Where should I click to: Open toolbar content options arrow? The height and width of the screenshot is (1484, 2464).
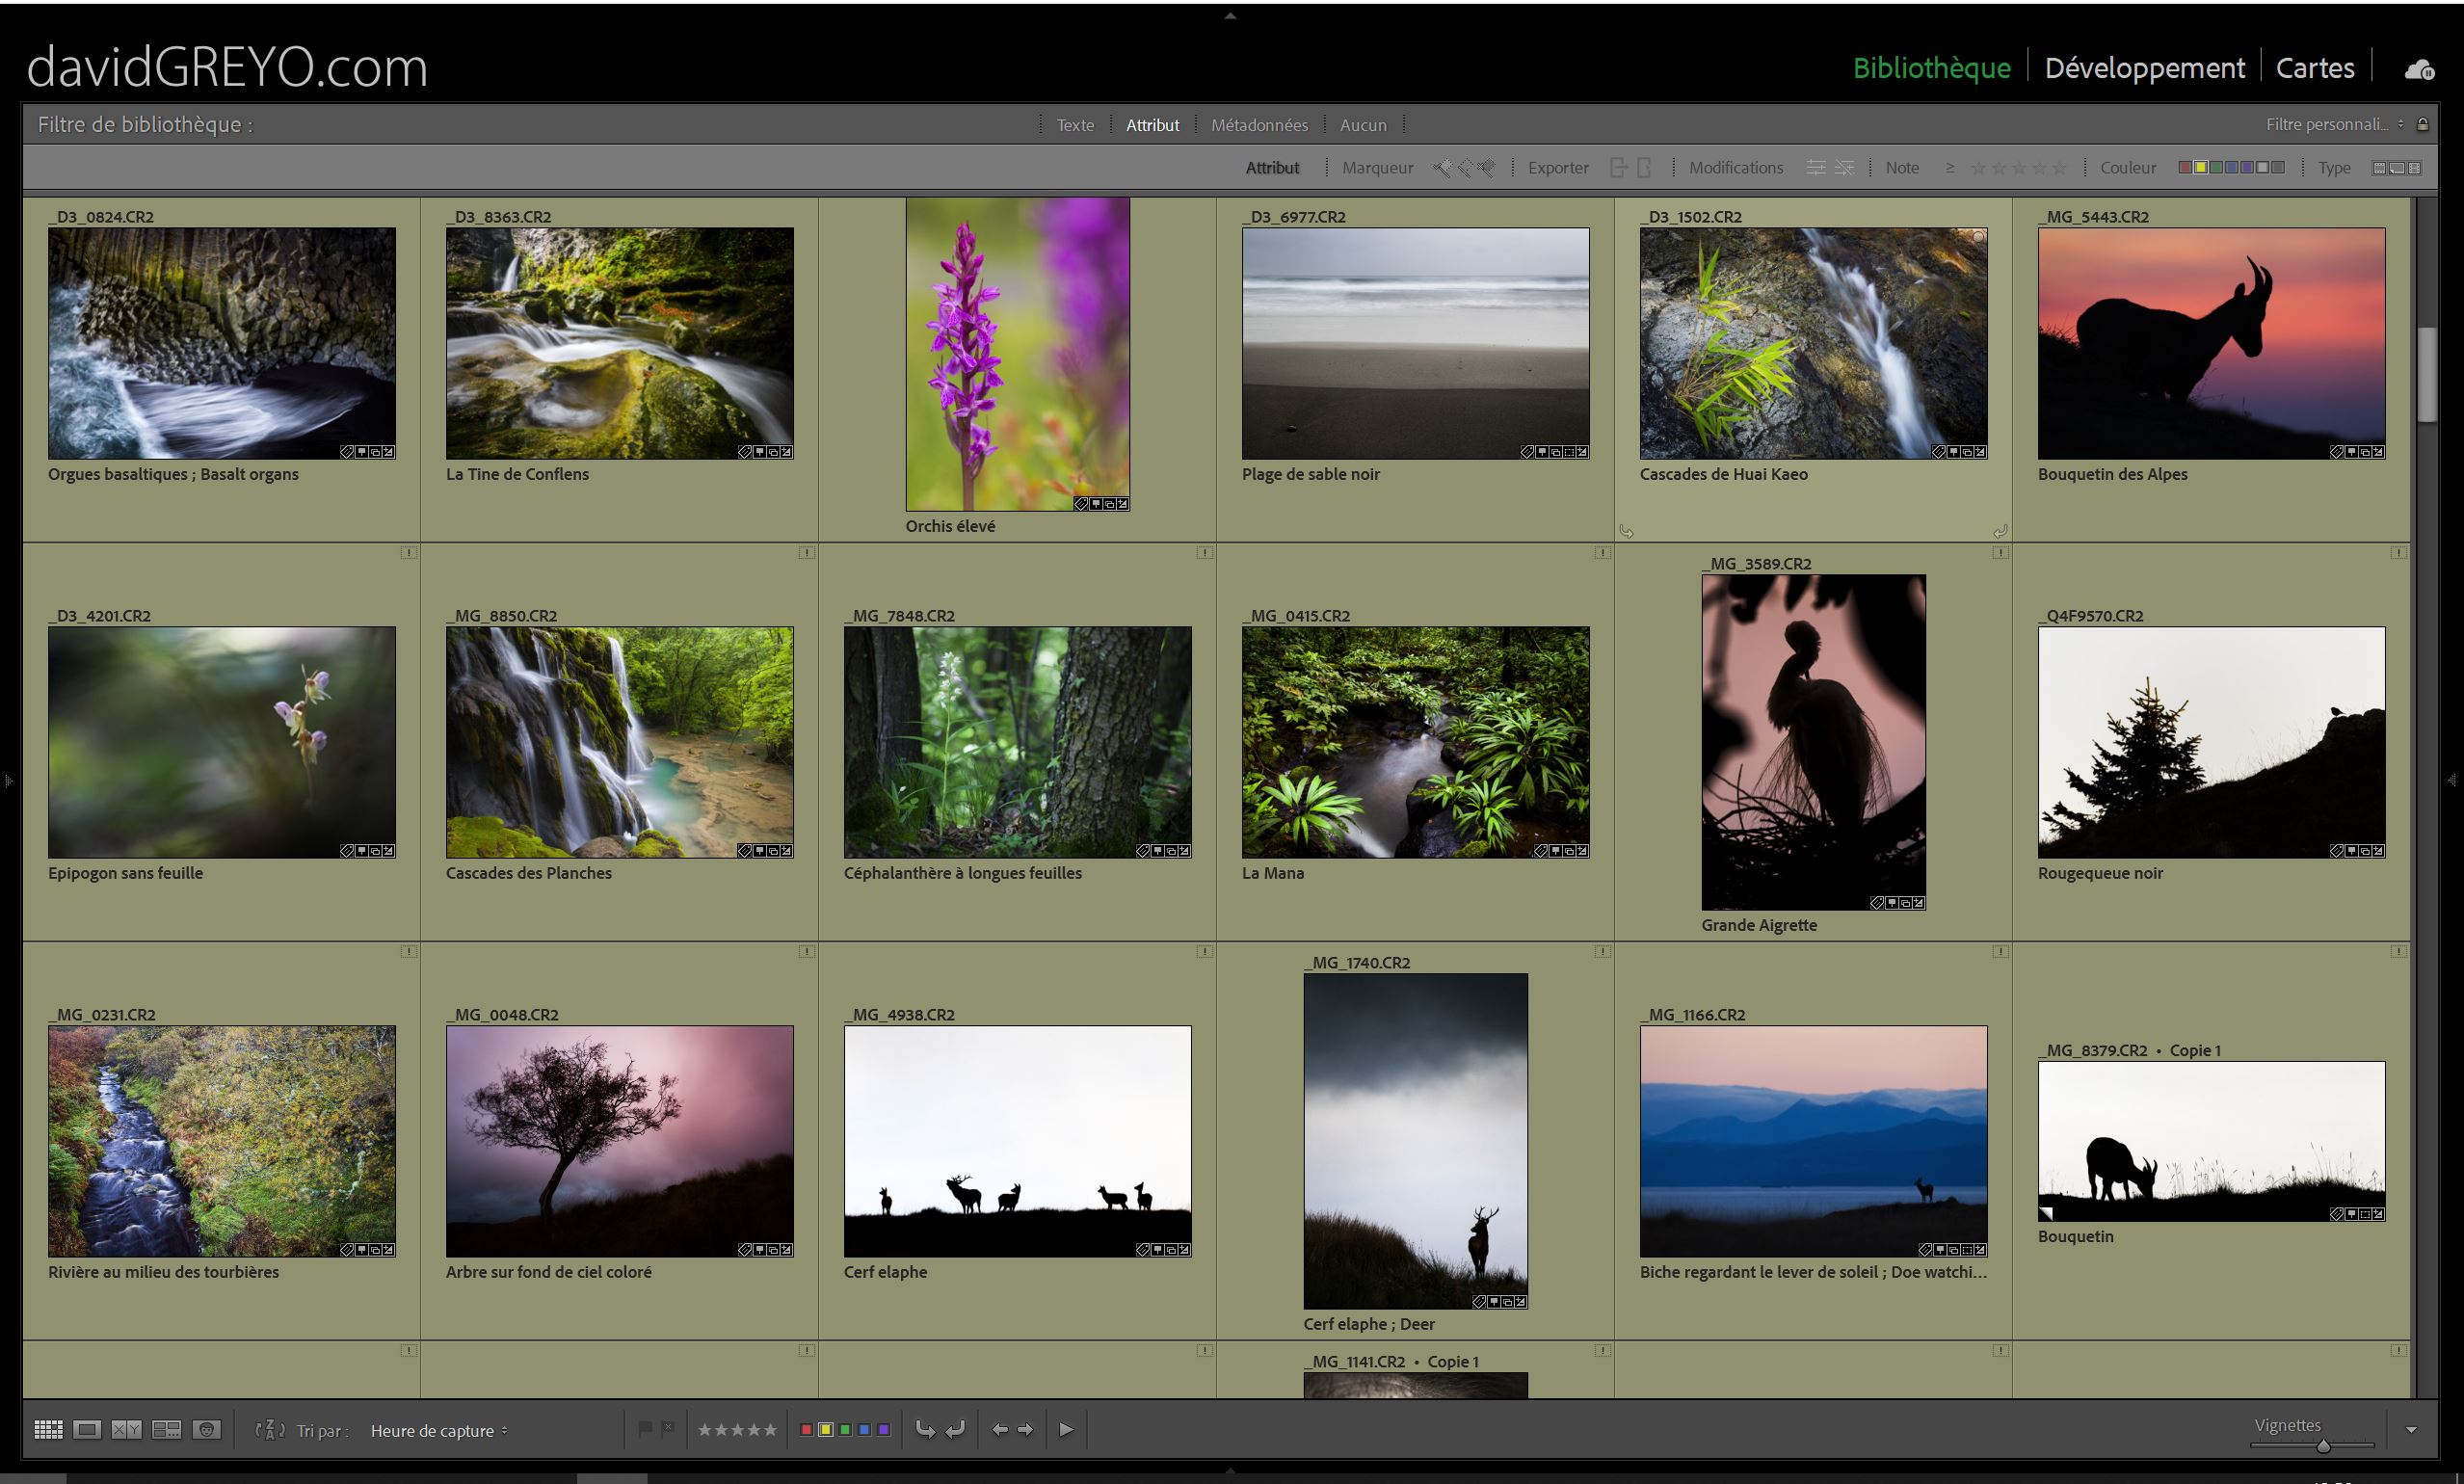2411,1430
